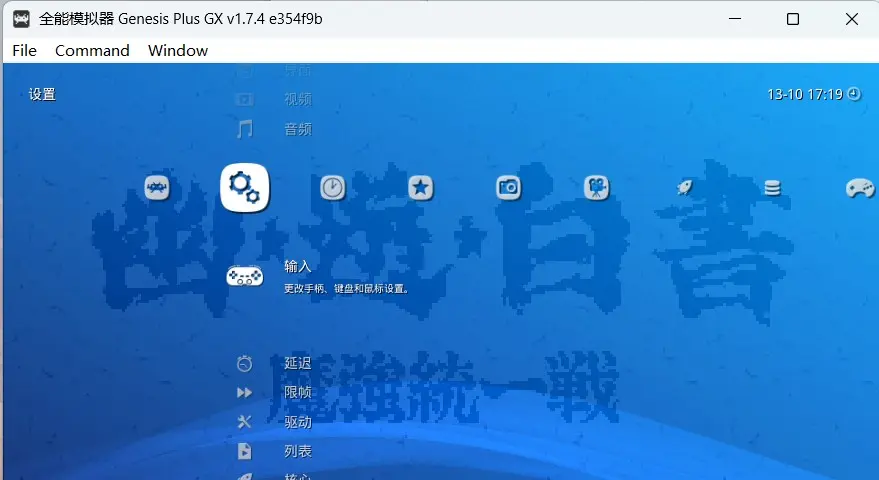Select the 视频 video settings entry
This screenshot has height=480, width=879.
298,99
